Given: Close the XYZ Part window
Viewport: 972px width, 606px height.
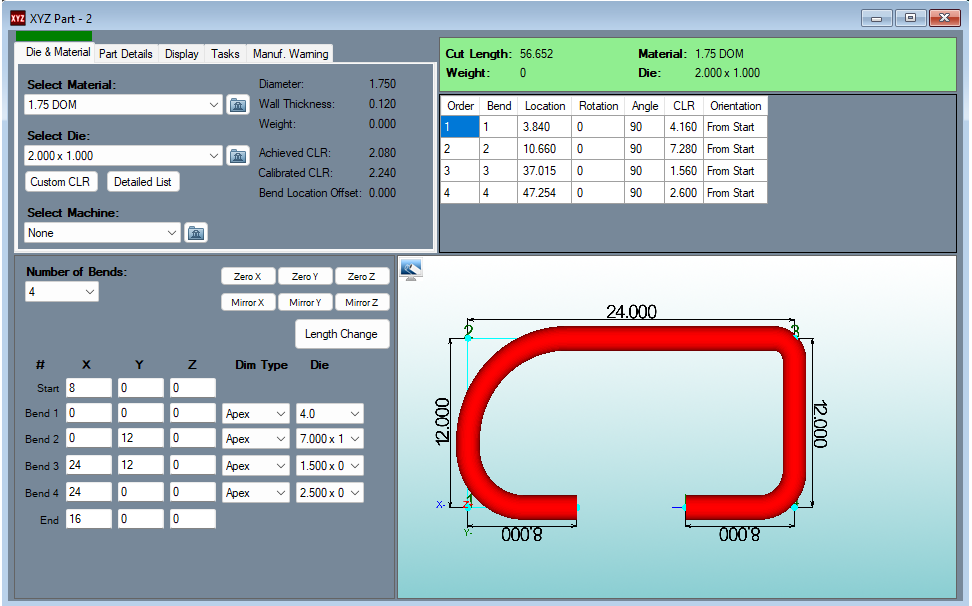Looking at the screenshot, I should [x=945, y=18].
